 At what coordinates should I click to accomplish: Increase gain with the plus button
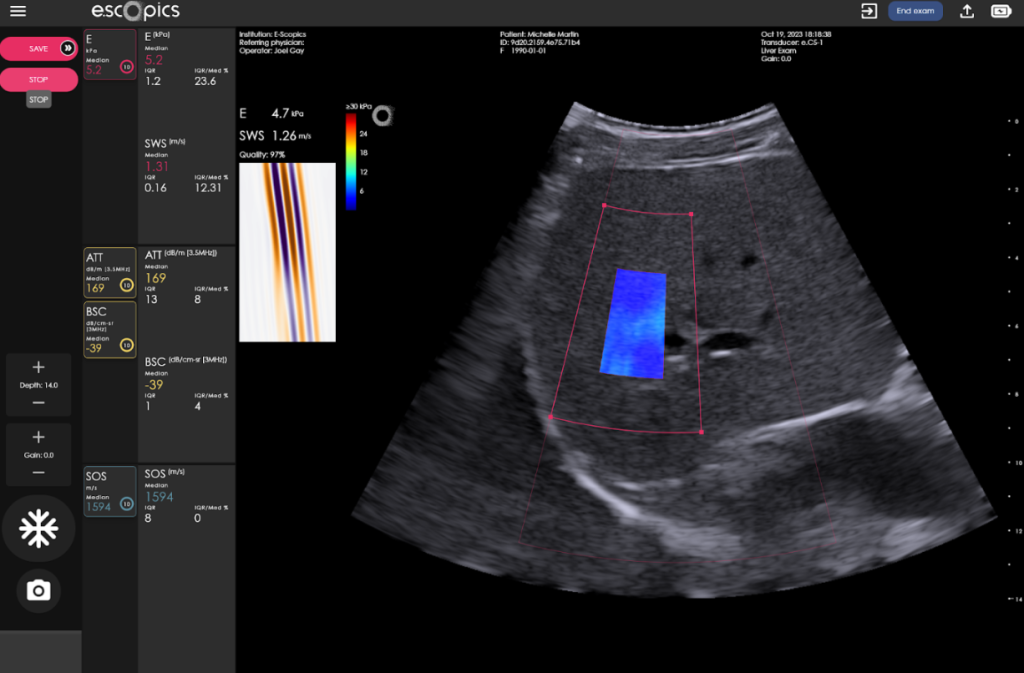(39, 437)
